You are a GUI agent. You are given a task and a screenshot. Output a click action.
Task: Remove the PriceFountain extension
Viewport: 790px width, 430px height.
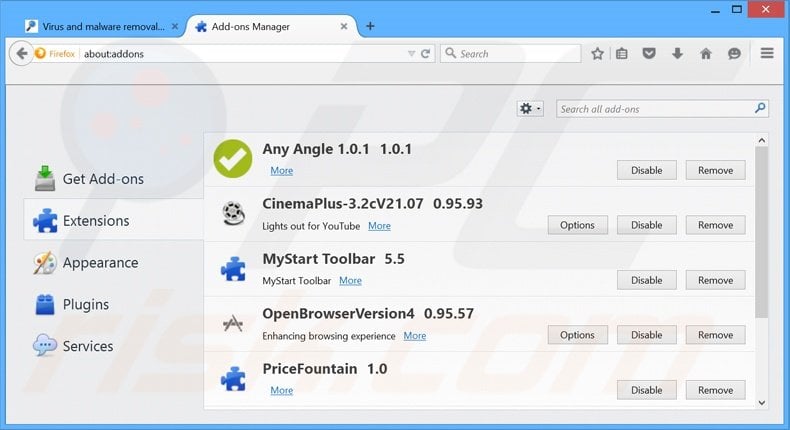(715, 390)
